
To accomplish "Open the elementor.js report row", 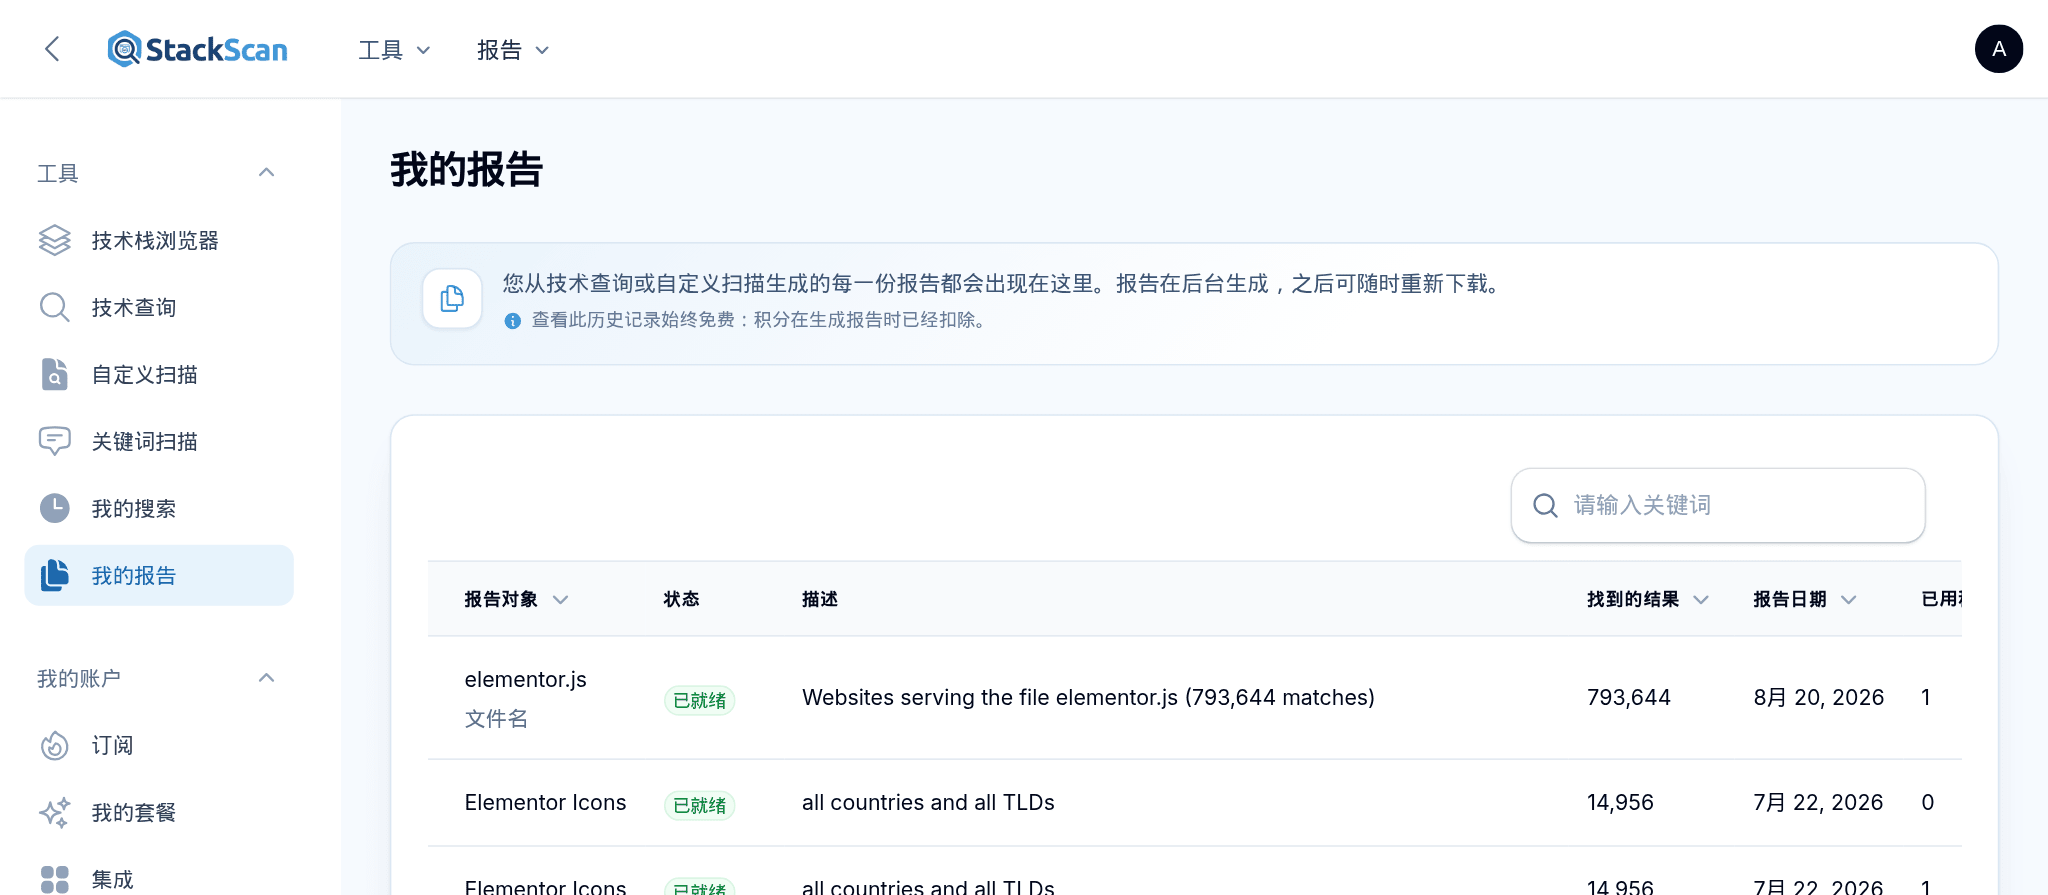I will (x=1194, y=698).
